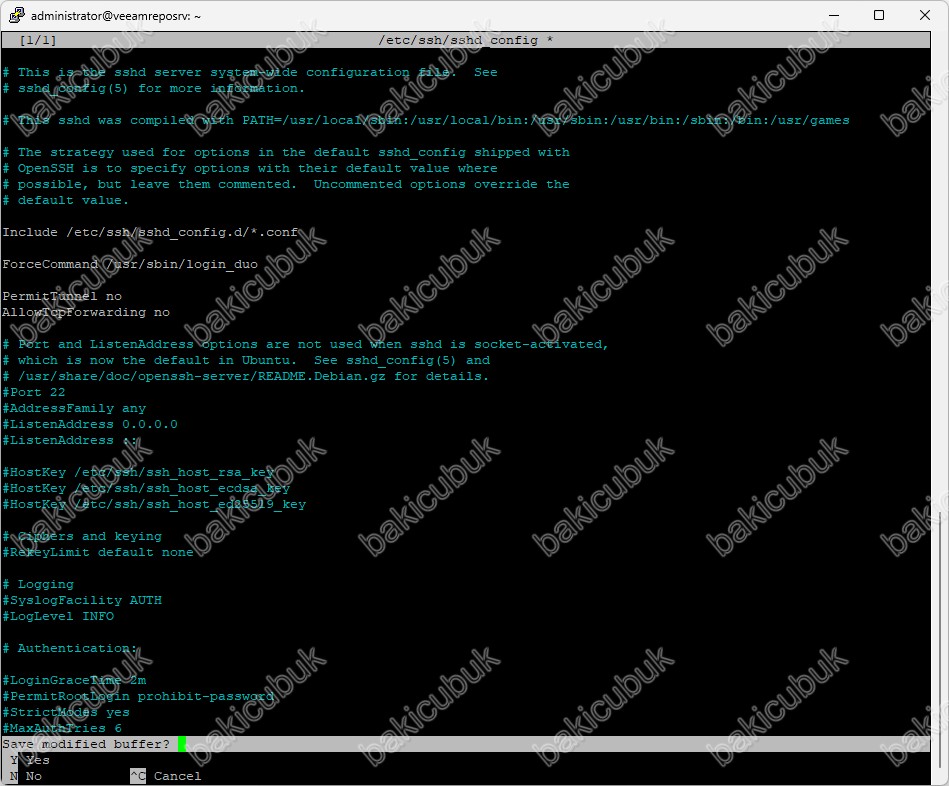Viewport: 949px width, 786px height.
Task: Click the 'OpenSSH is to specify options' line
Action: [x=250, y=168]
